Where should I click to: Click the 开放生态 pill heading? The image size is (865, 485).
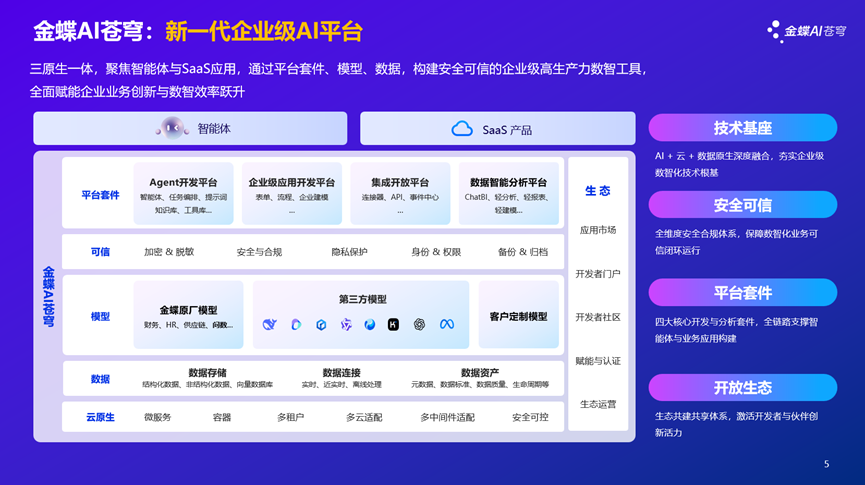pos(742,388)
